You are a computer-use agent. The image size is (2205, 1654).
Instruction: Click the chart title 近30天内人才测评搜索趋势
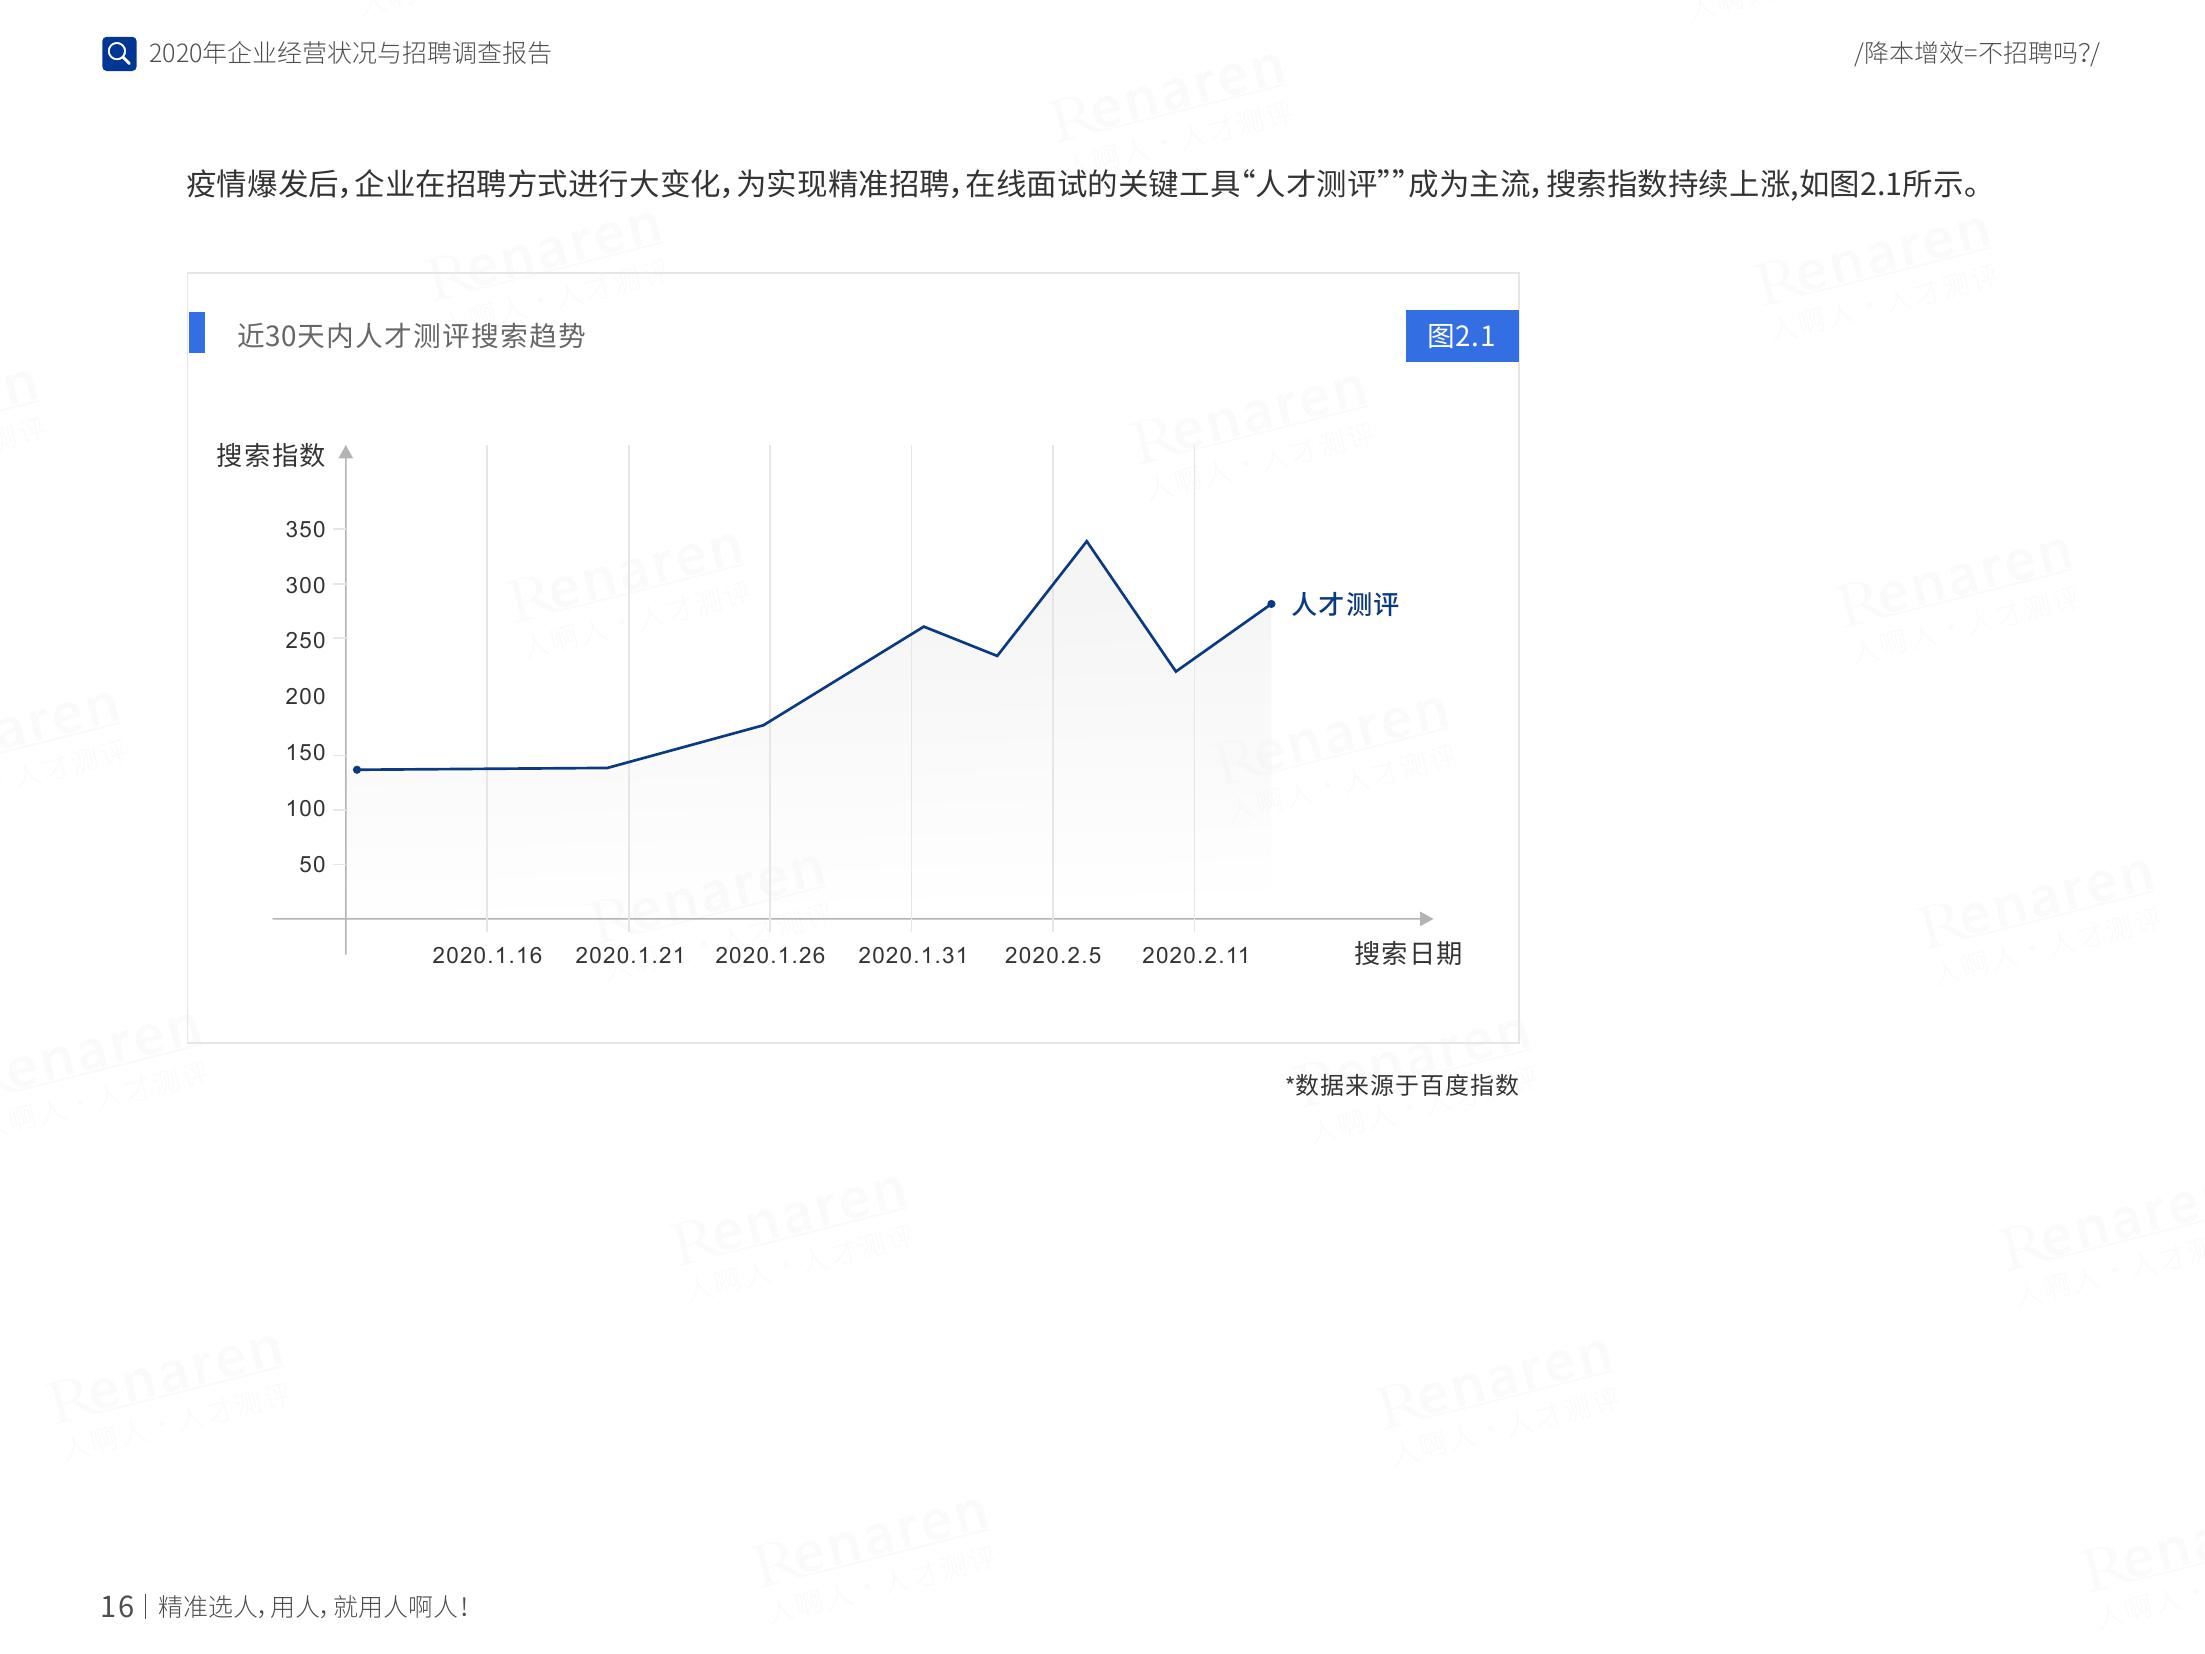pos(411,336)
